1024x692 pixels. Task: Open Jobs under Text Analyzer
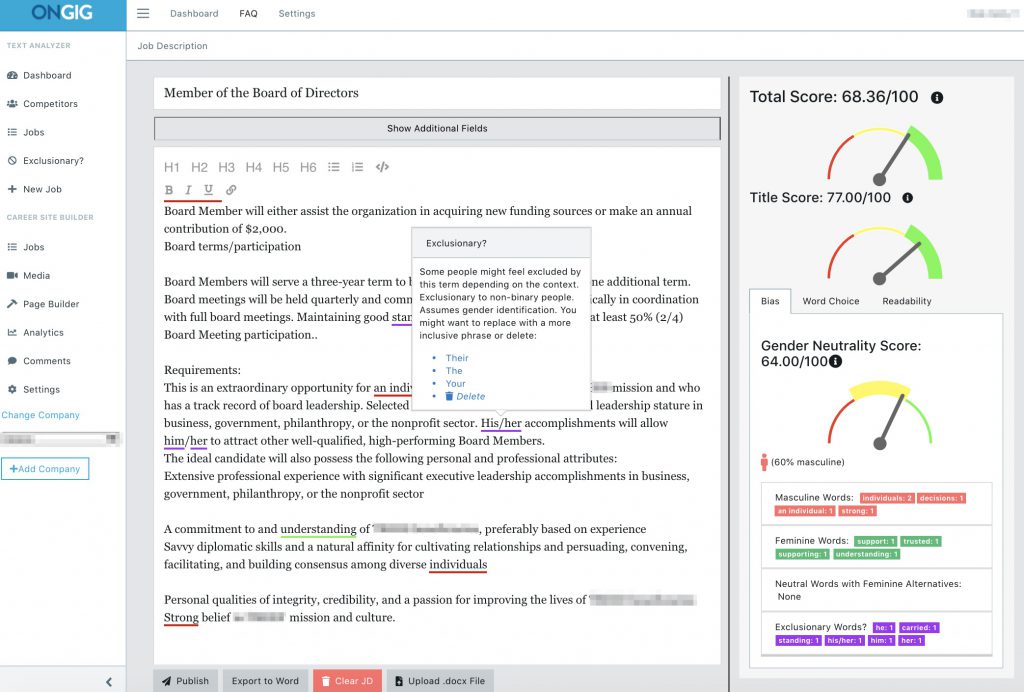click(x=25, y=133)
